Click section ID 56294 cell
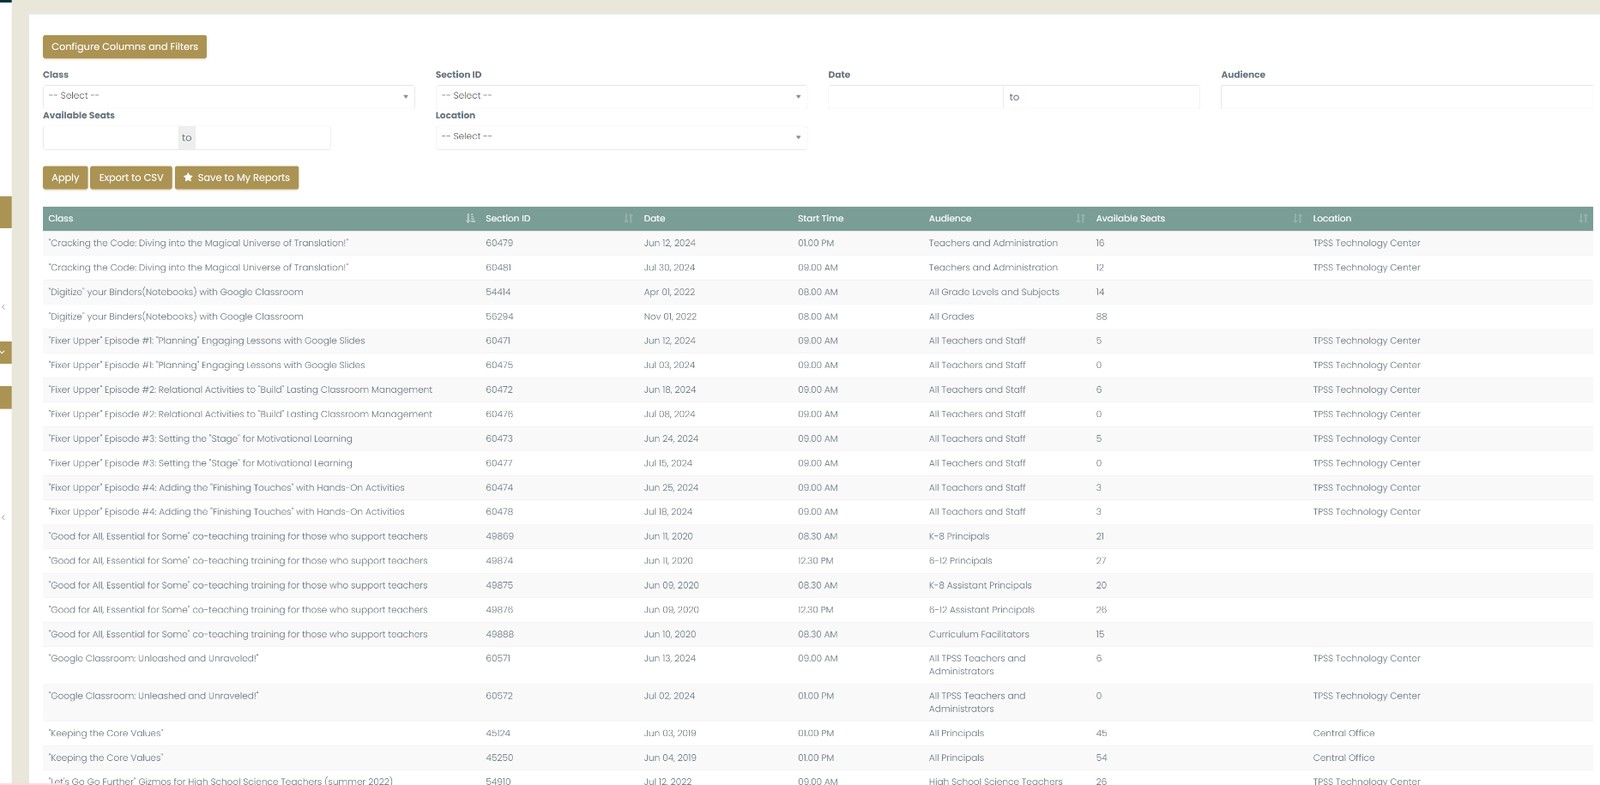Screen dimensions: 1600x785 pyautogui.click(x=499, y=316)
